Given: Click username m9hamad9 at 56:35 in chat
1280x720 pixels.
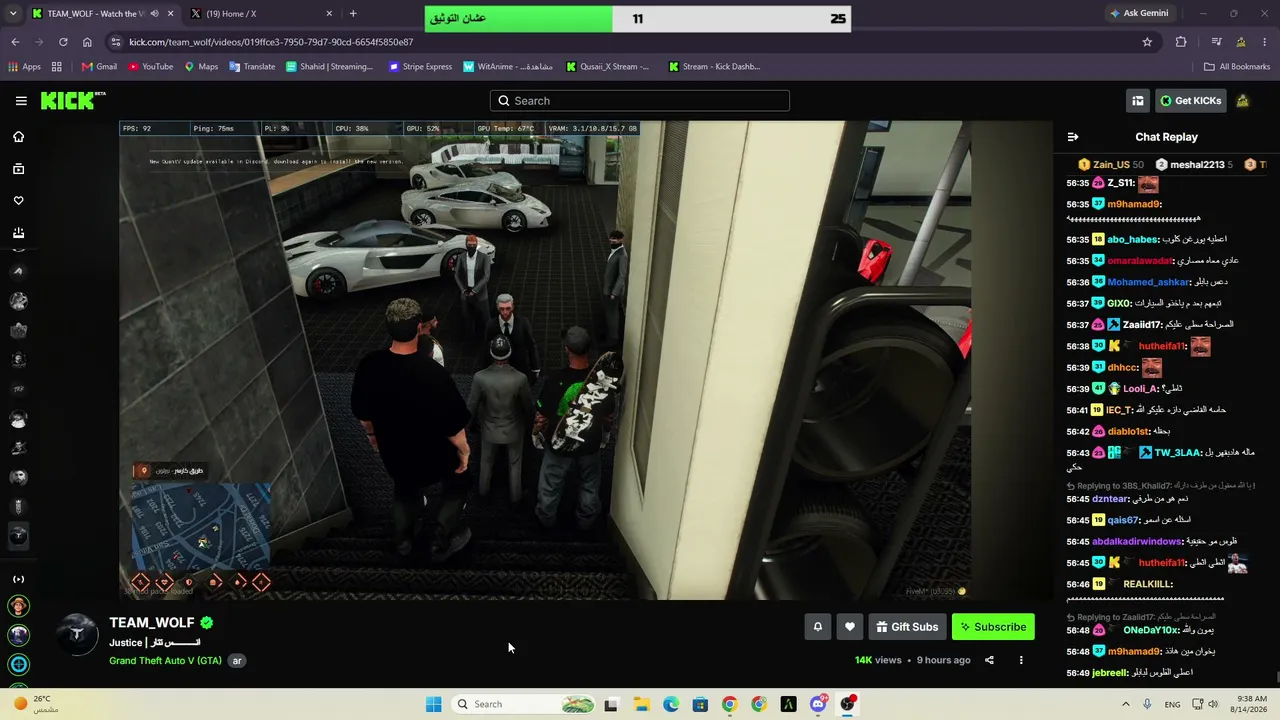Looking at the screenshot, I should click(x=1133, y=204).
